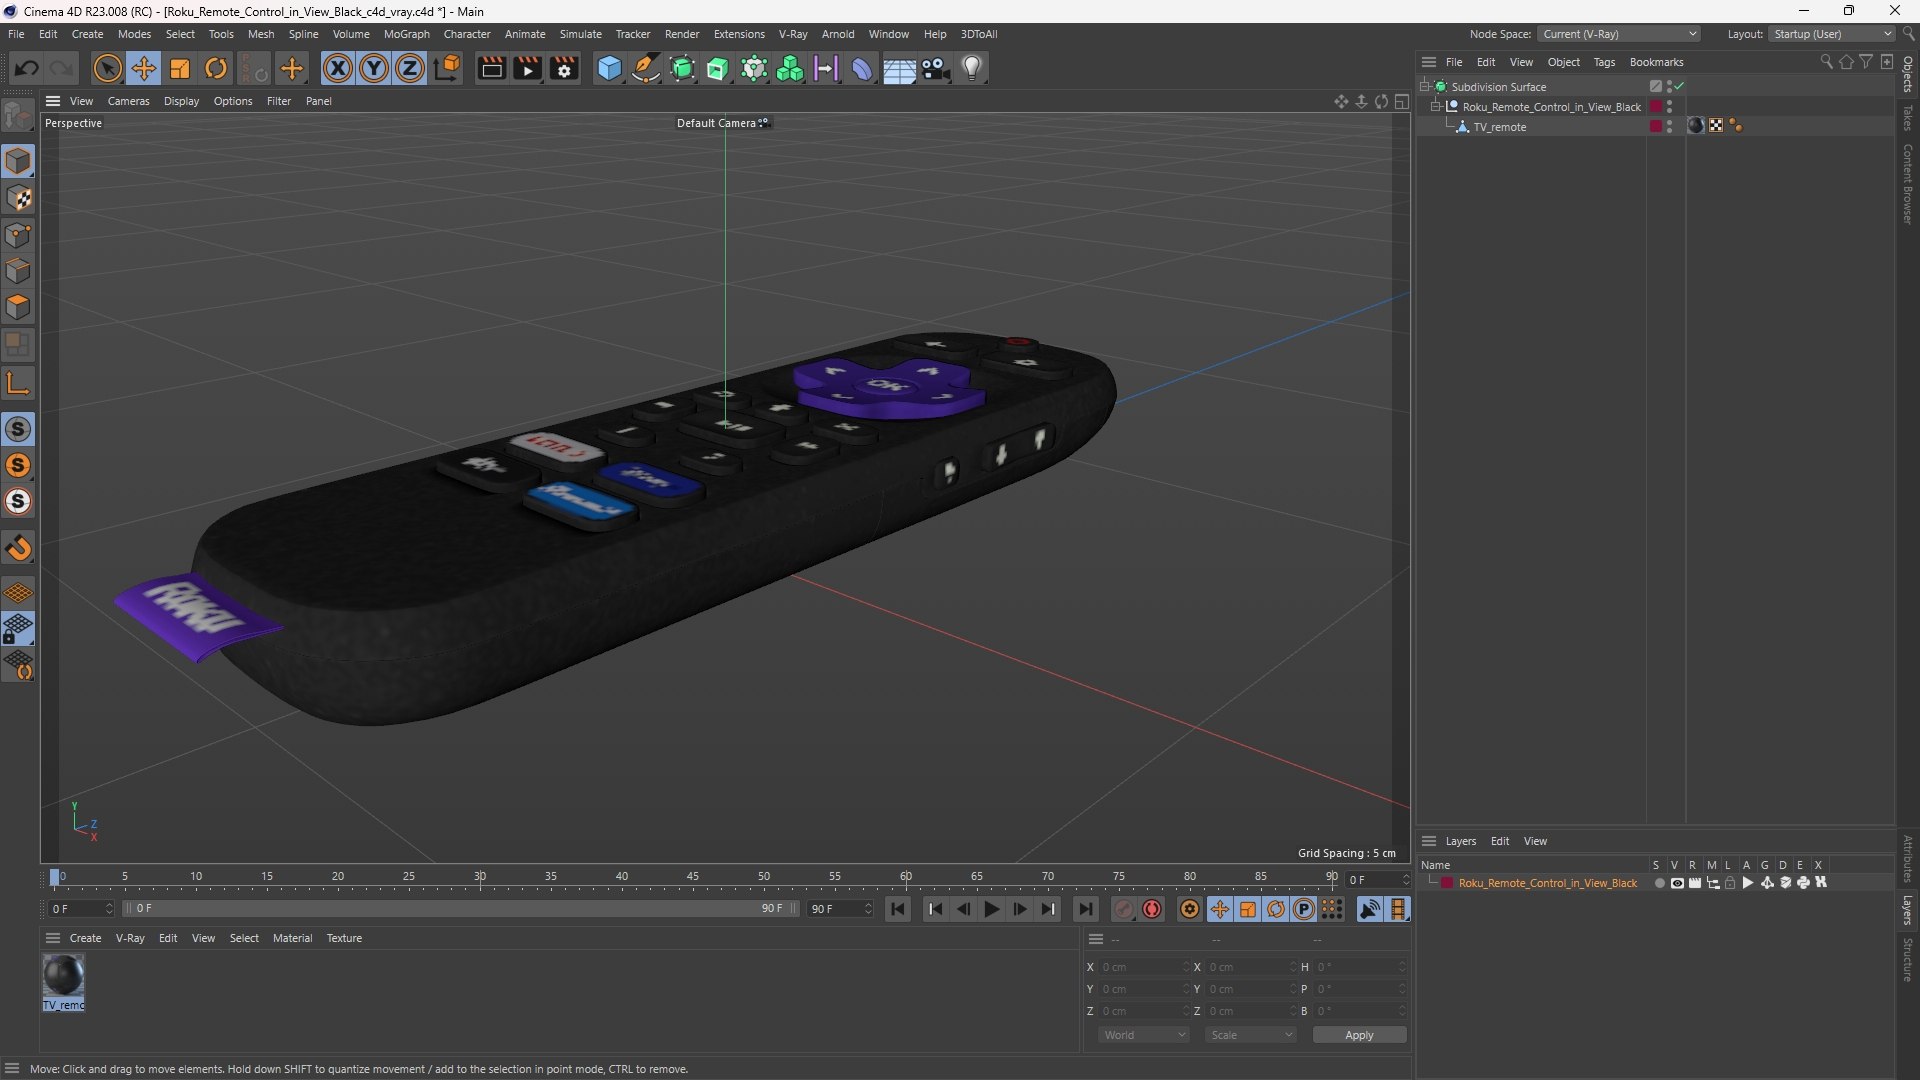Select the Scale tool

180,68
